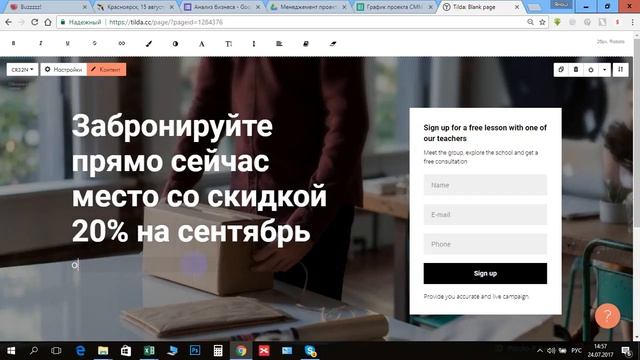Insert a link with the chain icon
640x360 pixels.
(x=122, y=43)
